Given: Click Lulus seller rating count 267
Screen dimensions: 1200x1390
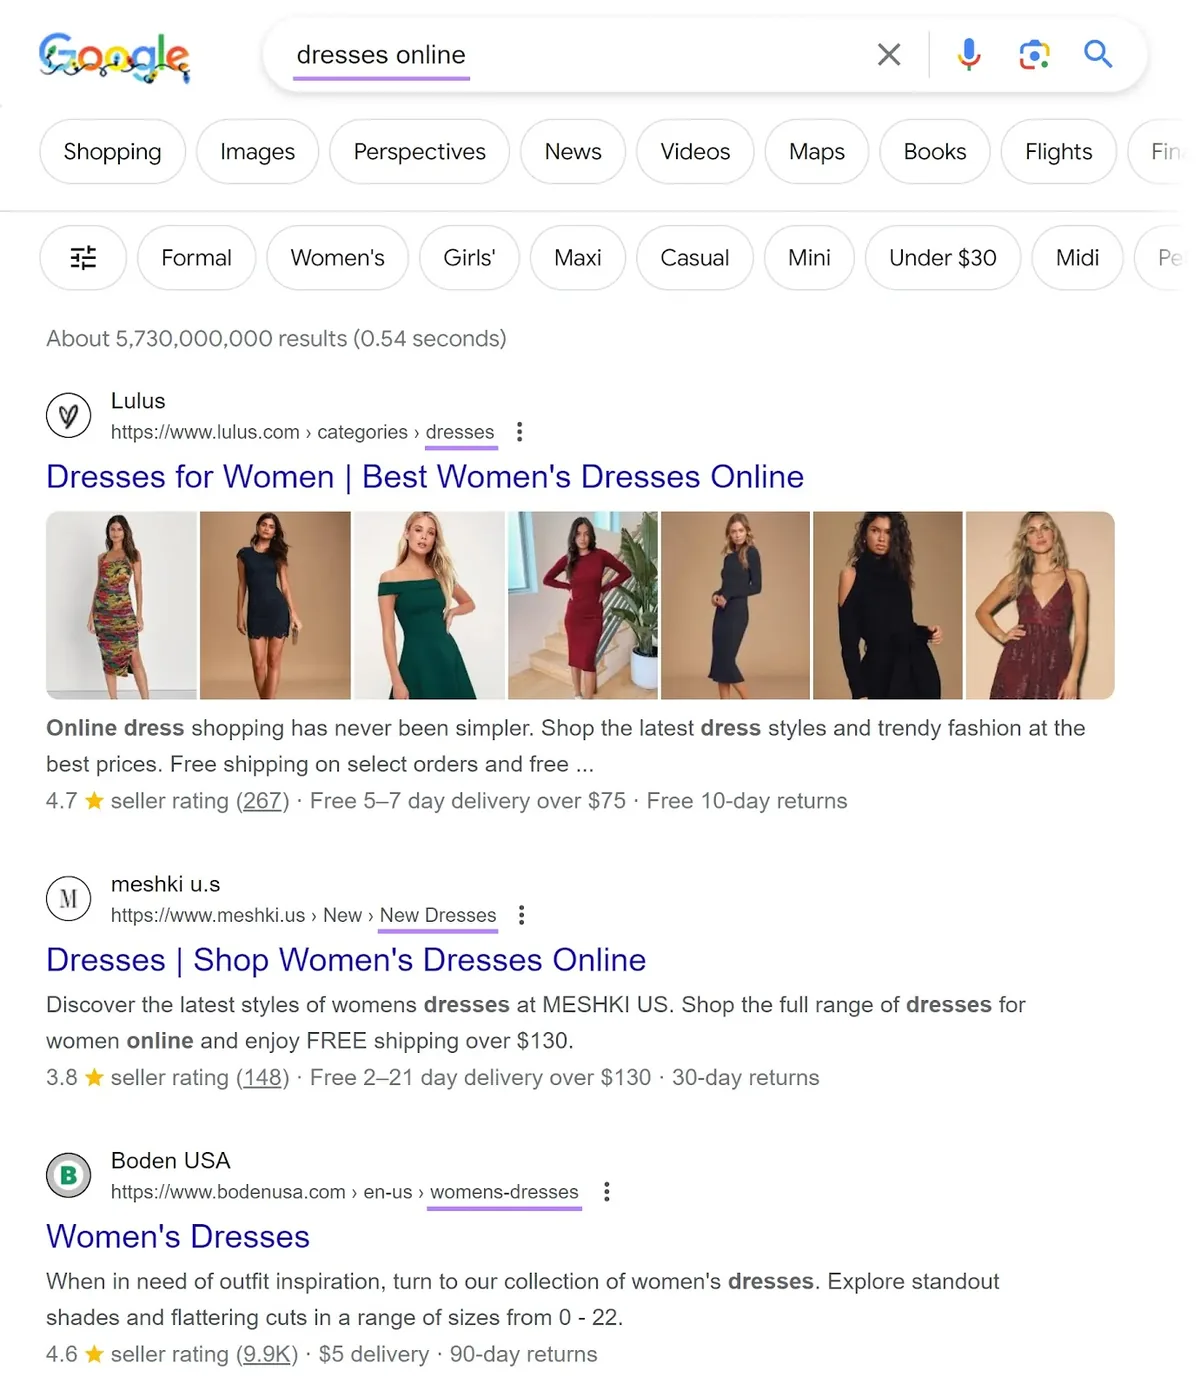Looking at the screenshot, I should [262, 801].
